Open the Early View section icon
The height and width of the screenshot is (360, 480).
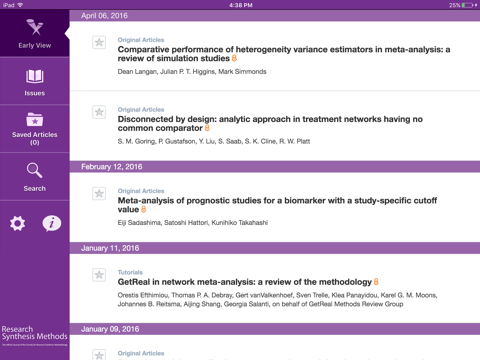(x=35, y=27)
